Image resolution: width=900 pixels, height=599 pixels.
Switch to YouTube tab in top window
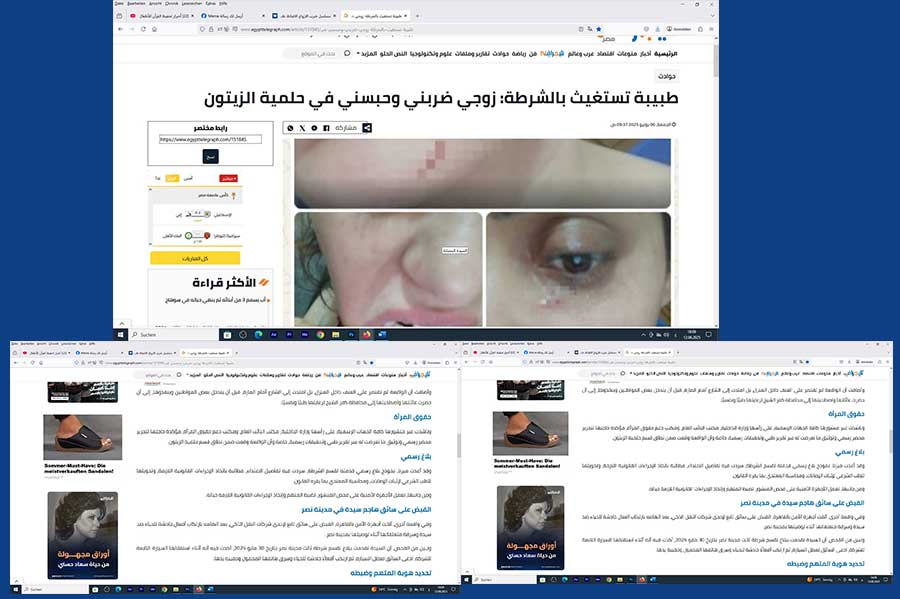[x=161, y=16]
